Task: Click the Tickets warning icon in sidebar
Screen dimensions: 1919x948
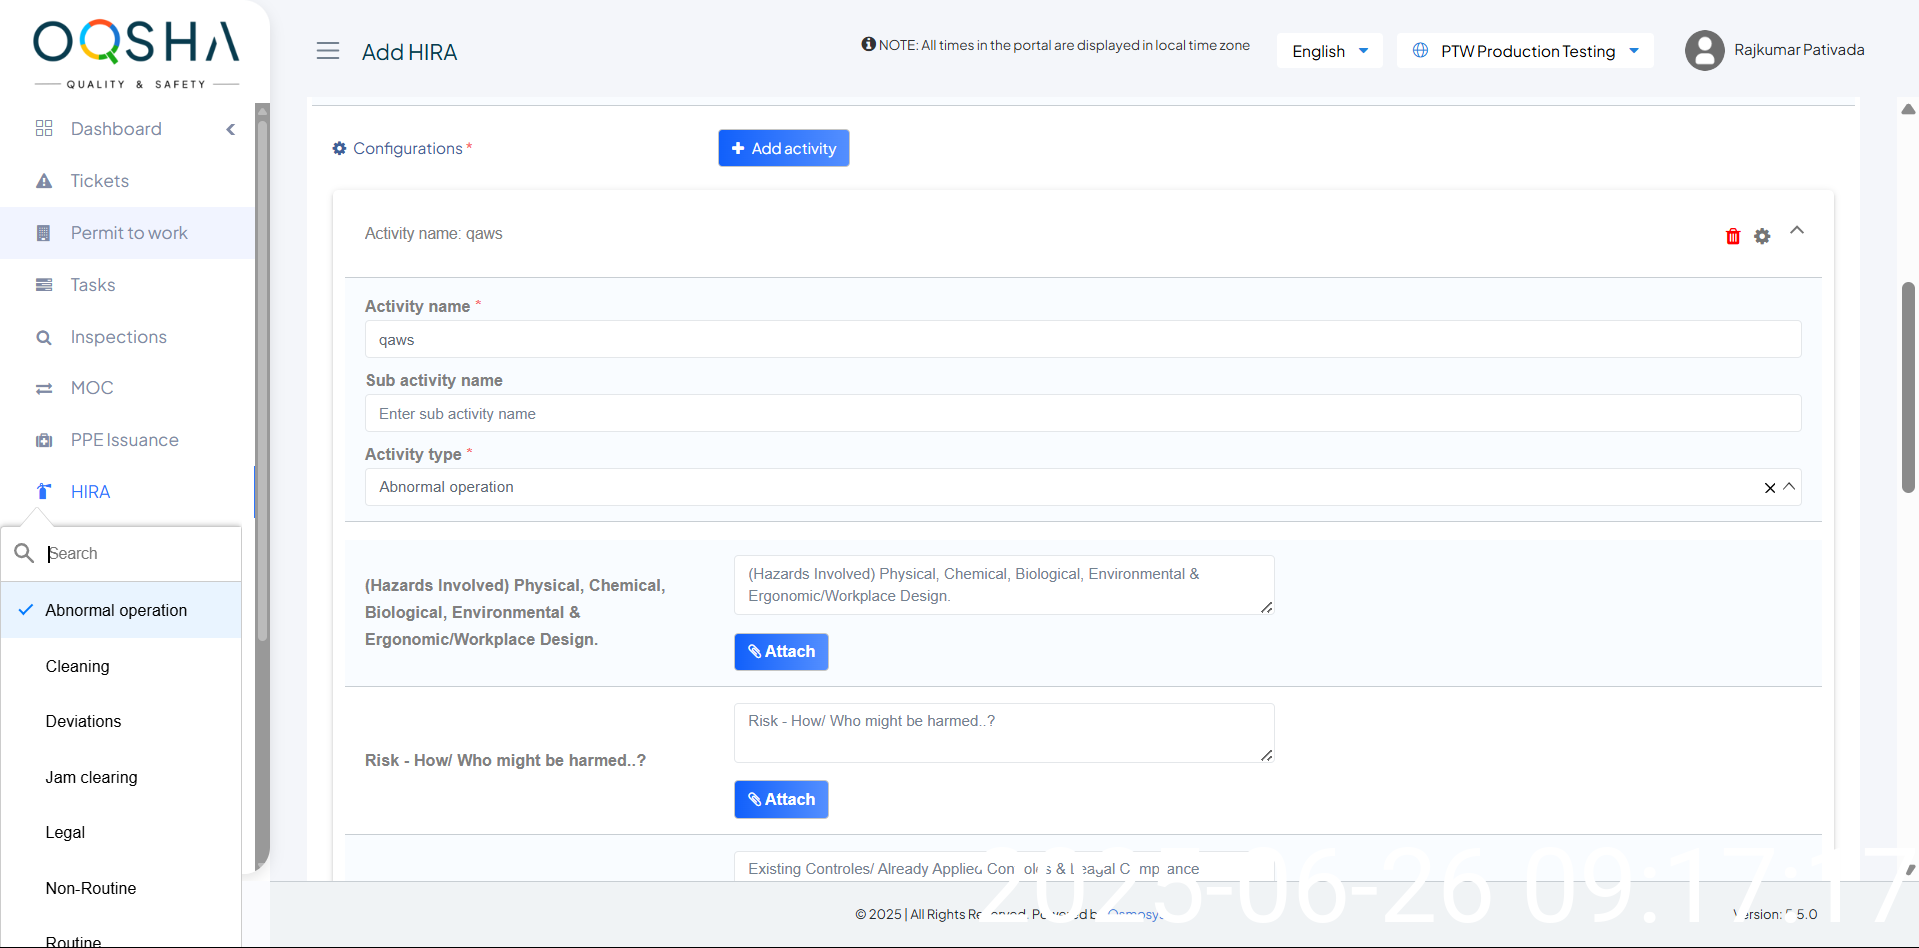Action: pos(44,181)
